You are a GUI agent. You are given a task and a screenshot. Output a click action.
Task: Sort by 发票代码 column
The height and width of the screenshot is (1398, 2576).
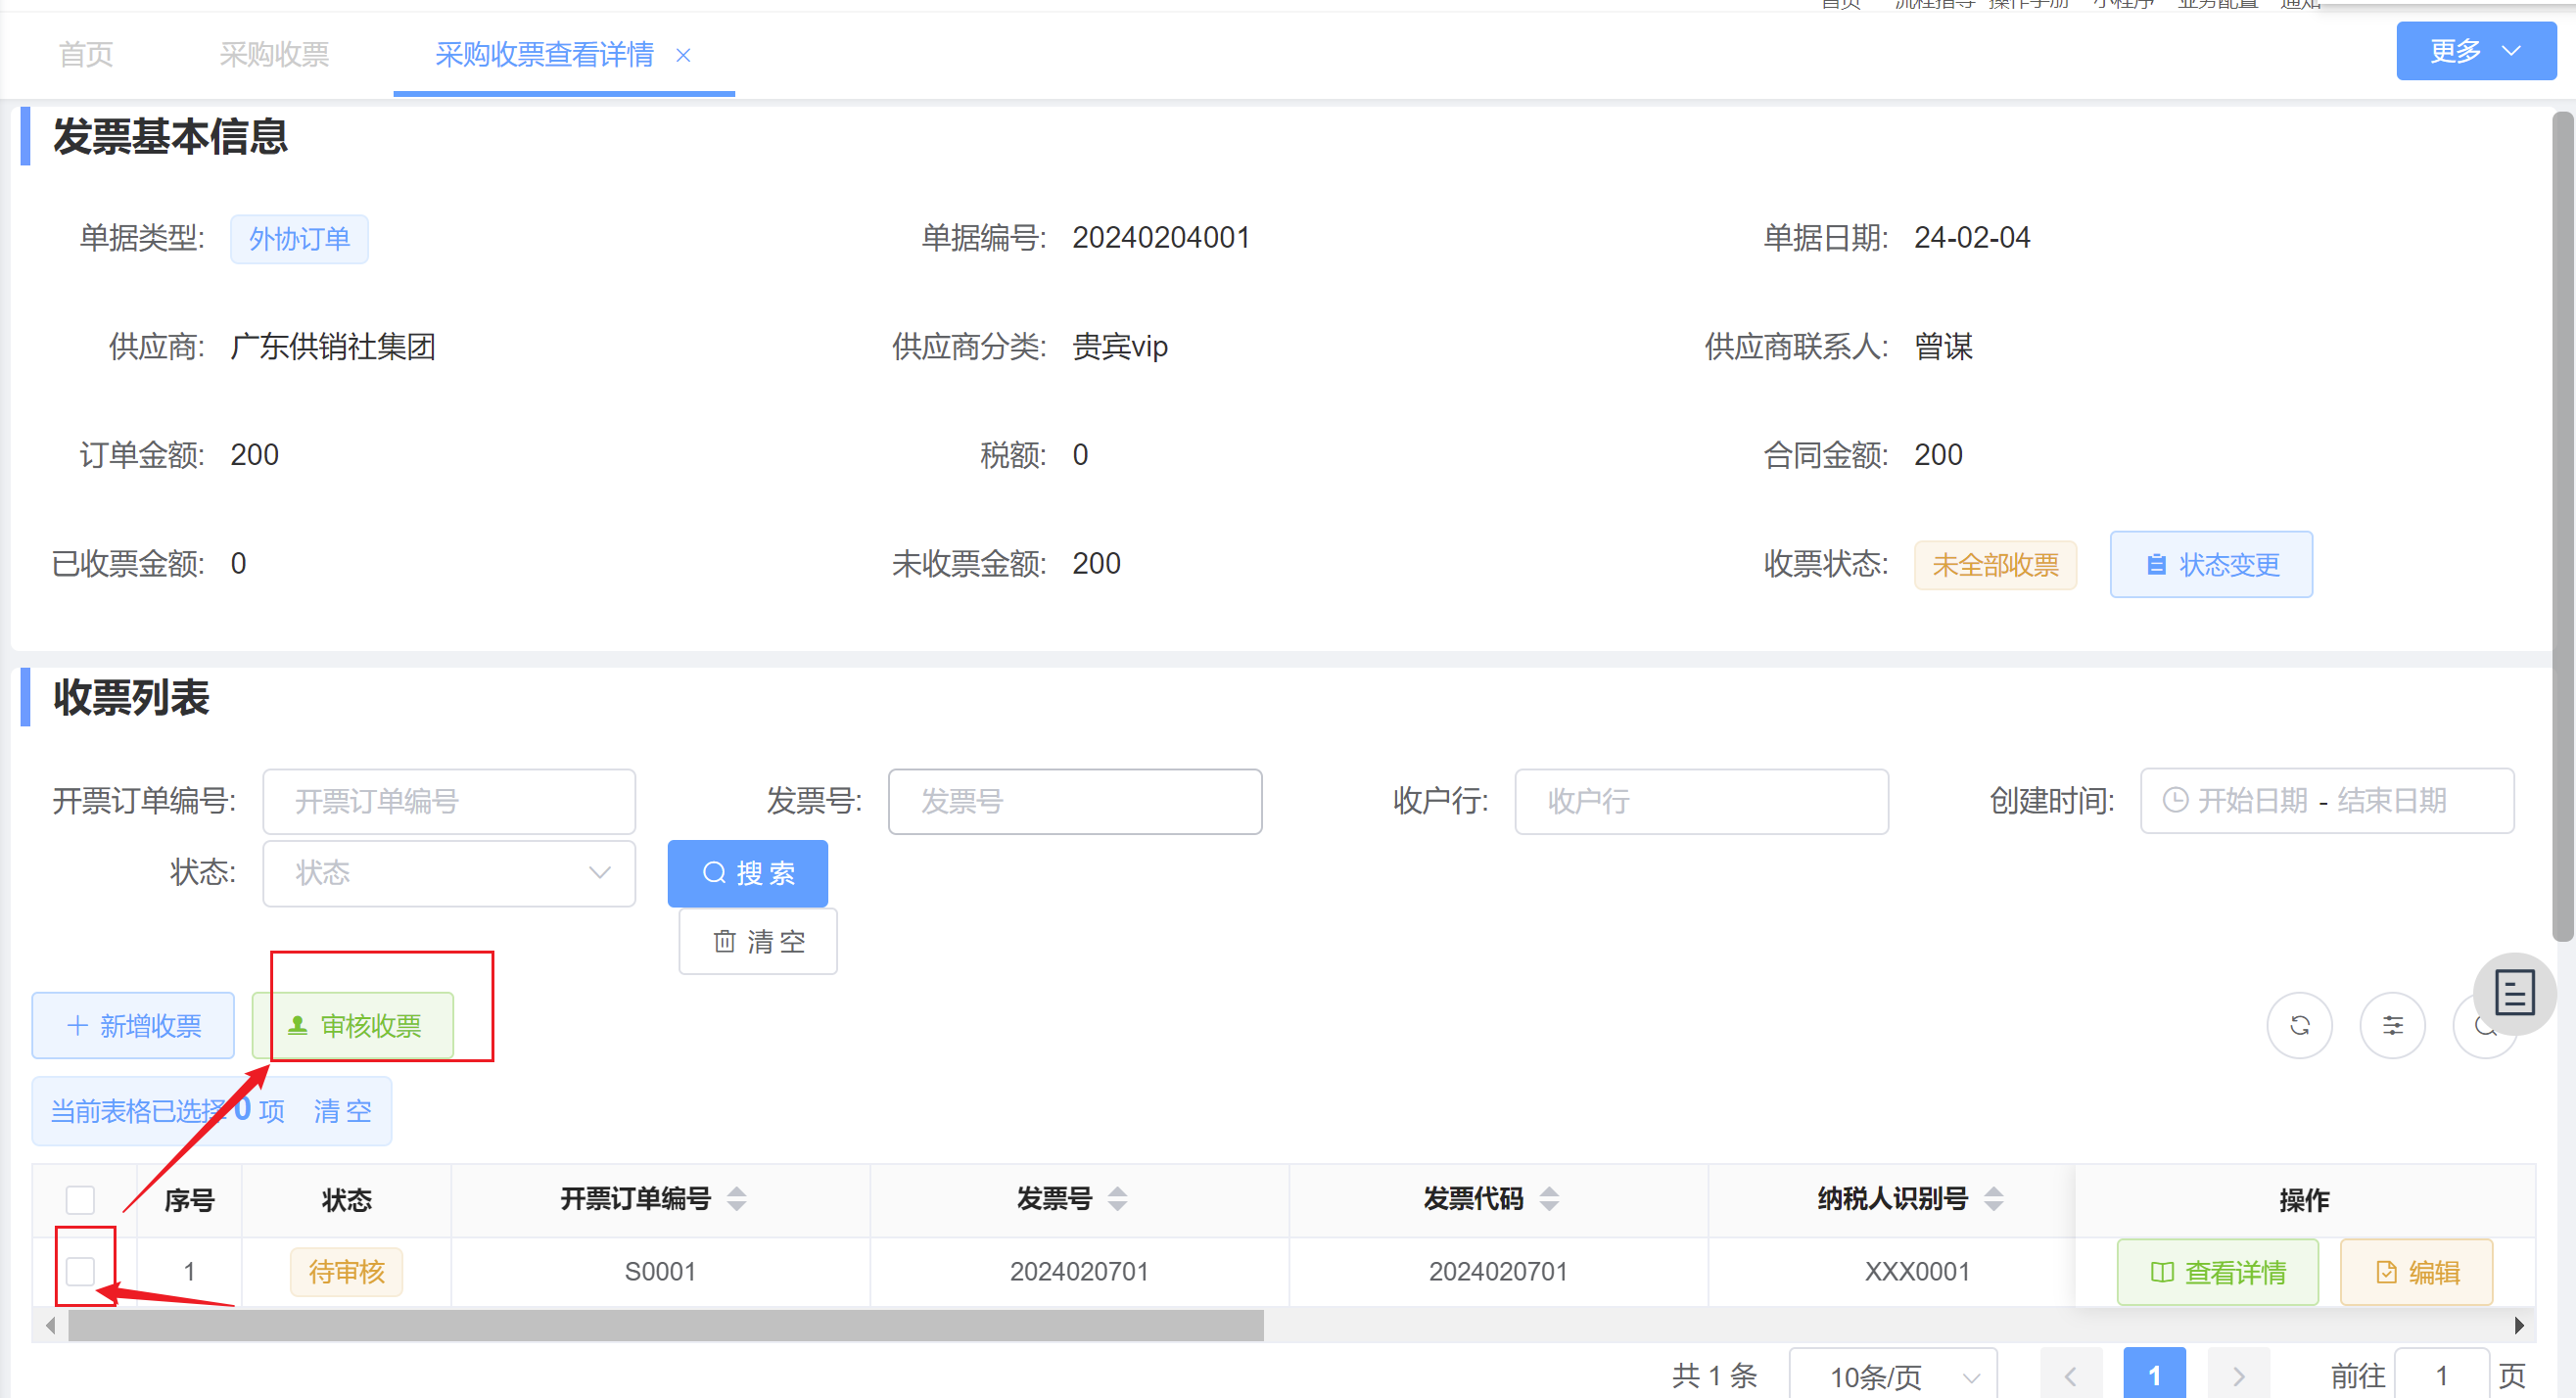[x=1549, y=1198]
